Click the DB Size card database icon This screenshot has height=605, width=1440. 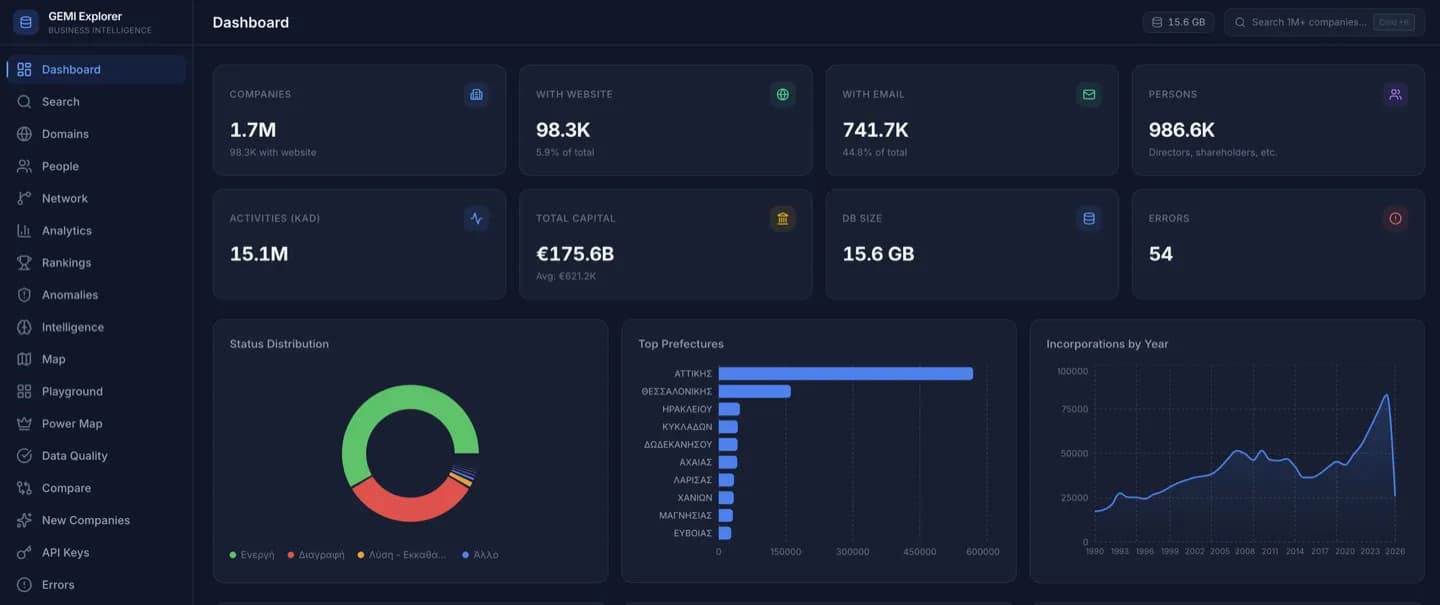point(1089,218)
